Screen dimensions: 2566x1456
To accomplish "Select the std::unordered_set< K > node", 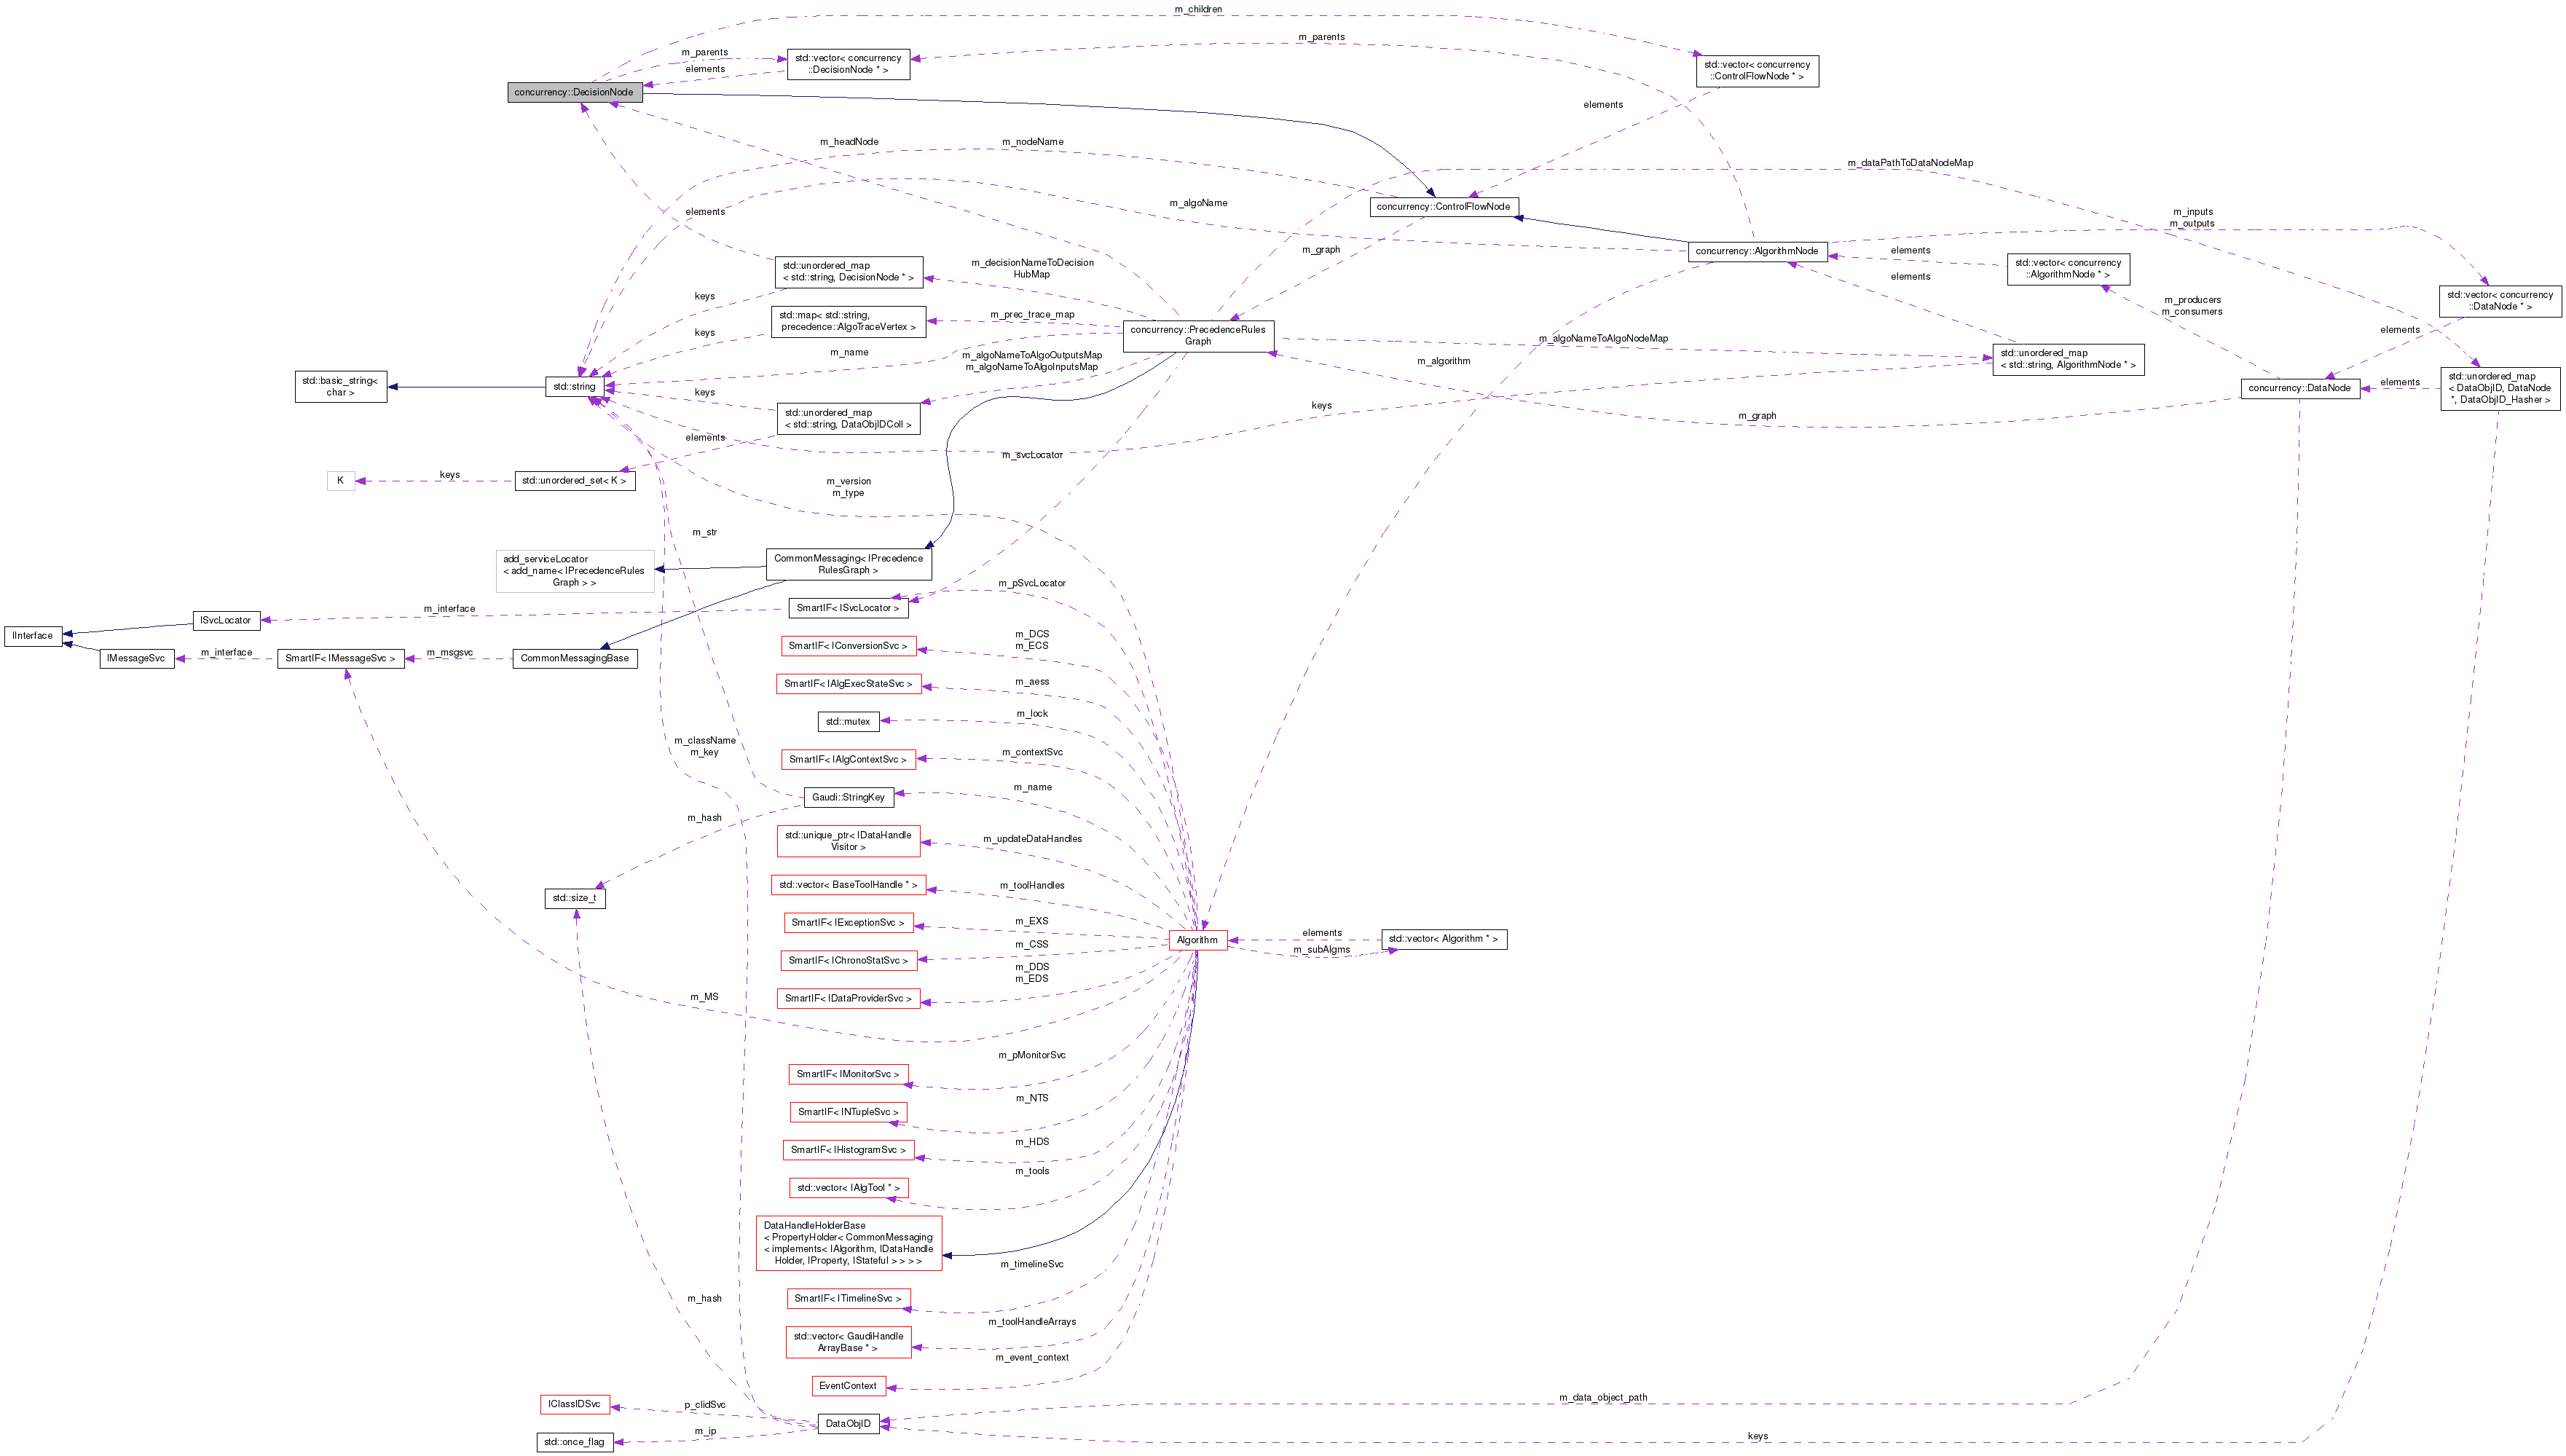I will click(574, 480).
